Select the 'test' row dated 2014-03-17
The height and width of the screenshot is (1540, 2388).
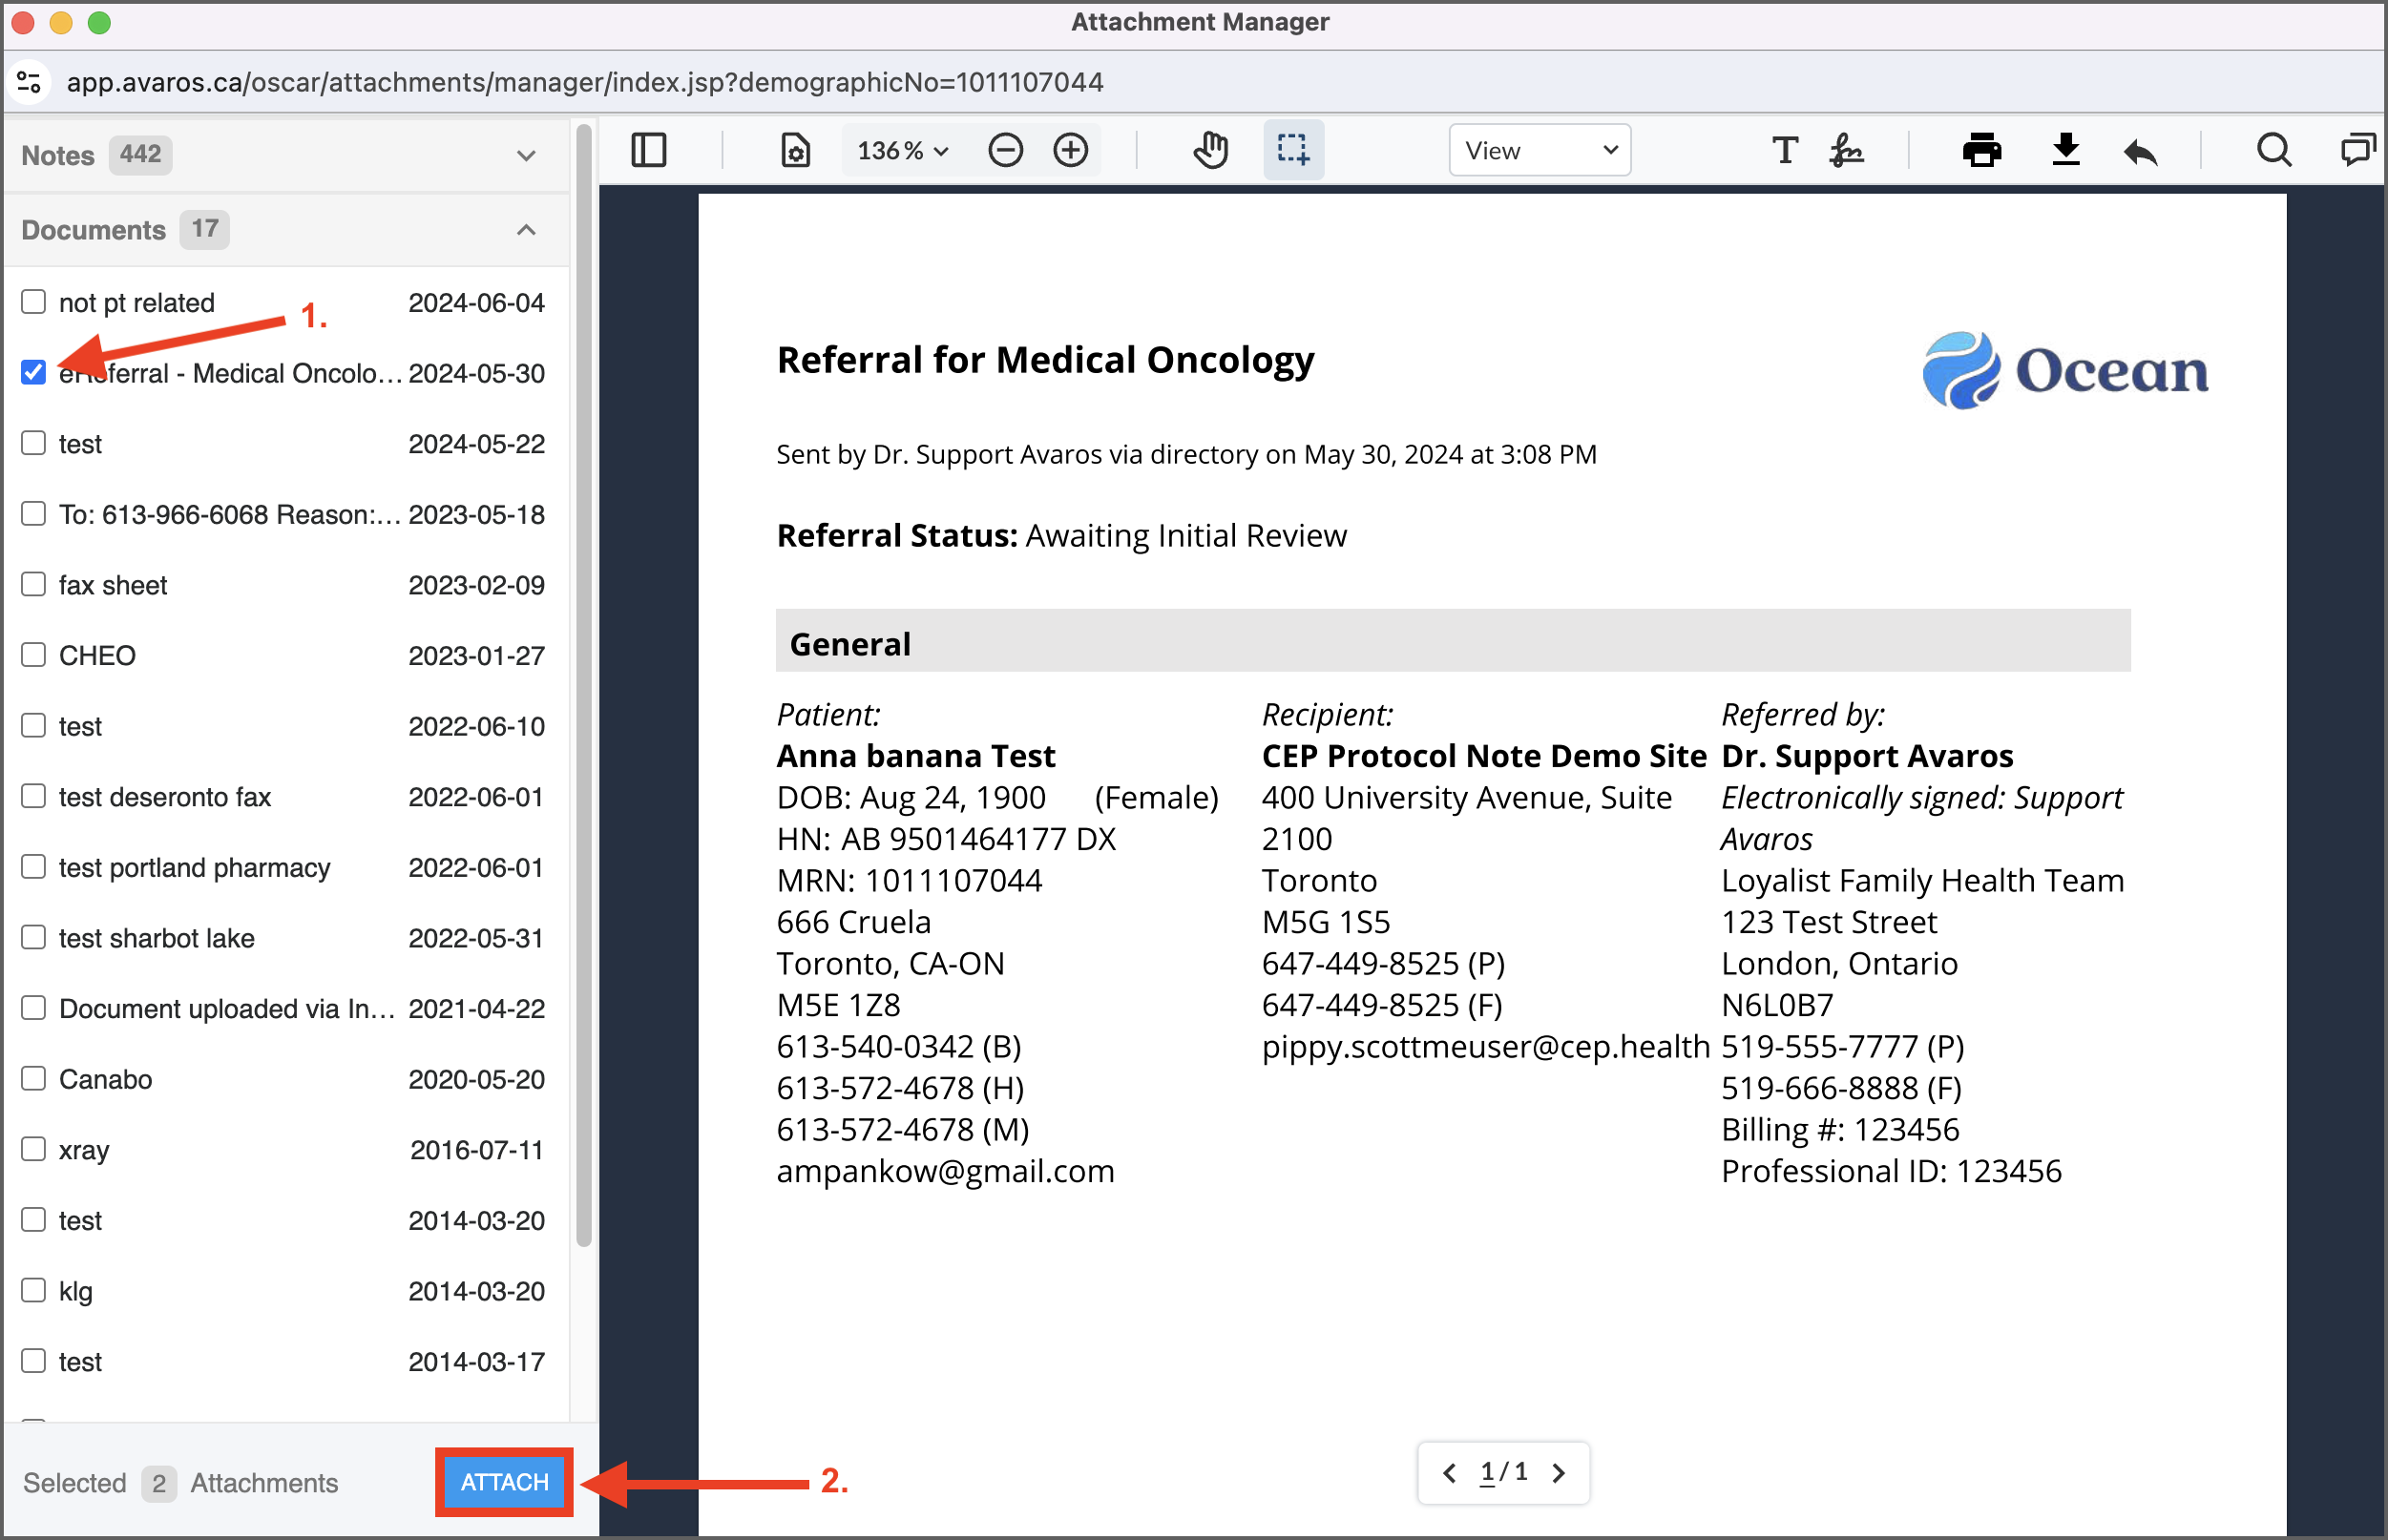(286, 1361)
